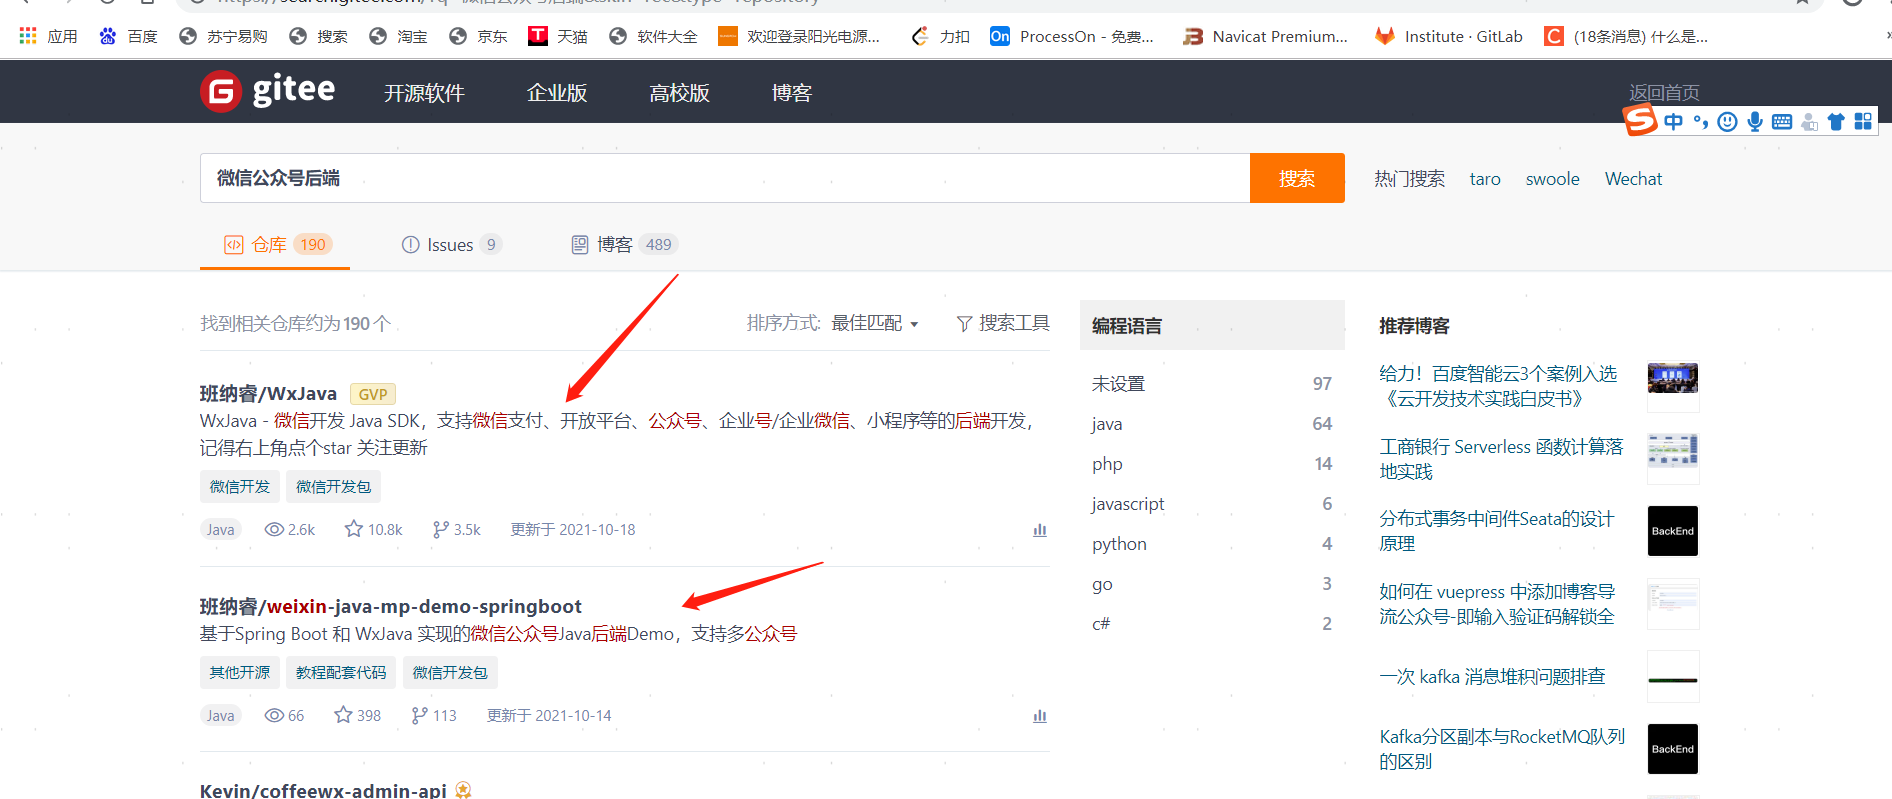Image resolution: width=1892 pixels, height=799 pixels.
Task: Click hot search term taro
Action: coord(1485,179)
